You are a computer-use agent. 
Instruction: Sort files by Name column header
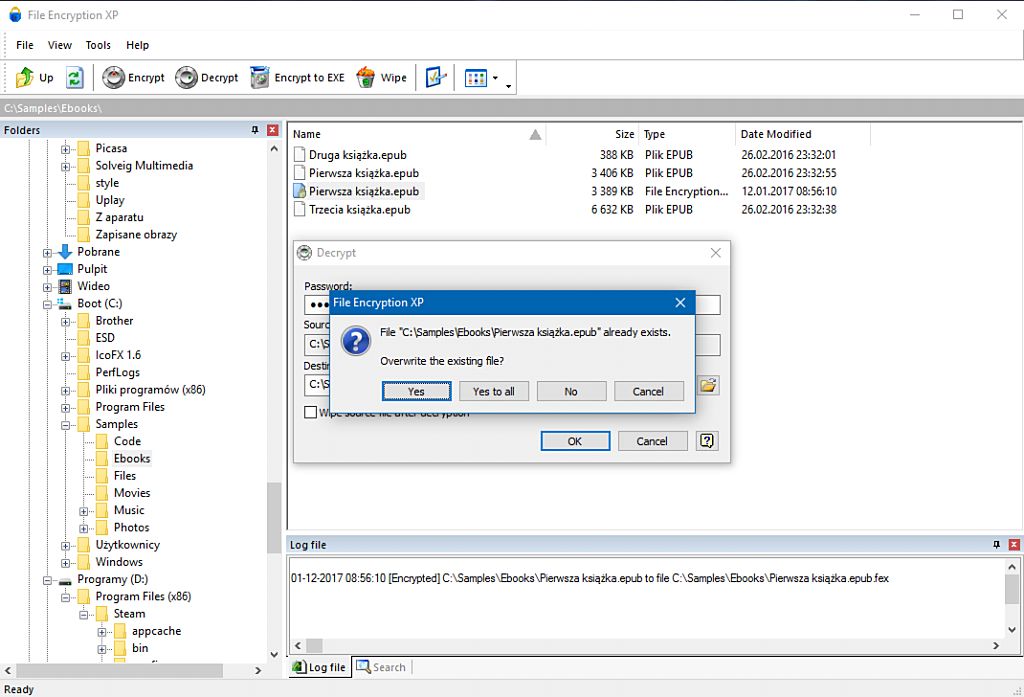pyautogui.click(x=417, y=134)
